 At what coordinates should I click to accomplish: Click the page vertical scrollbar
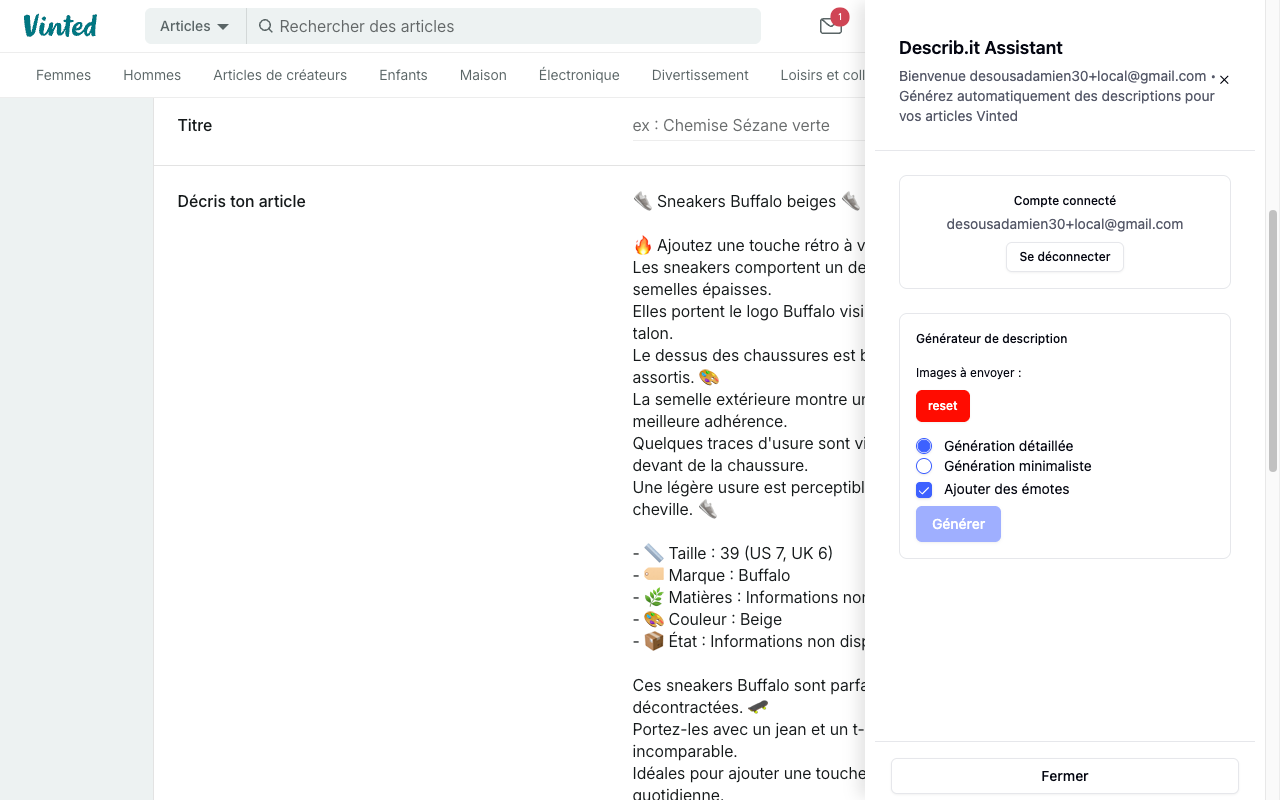[x=1273, y=340]
